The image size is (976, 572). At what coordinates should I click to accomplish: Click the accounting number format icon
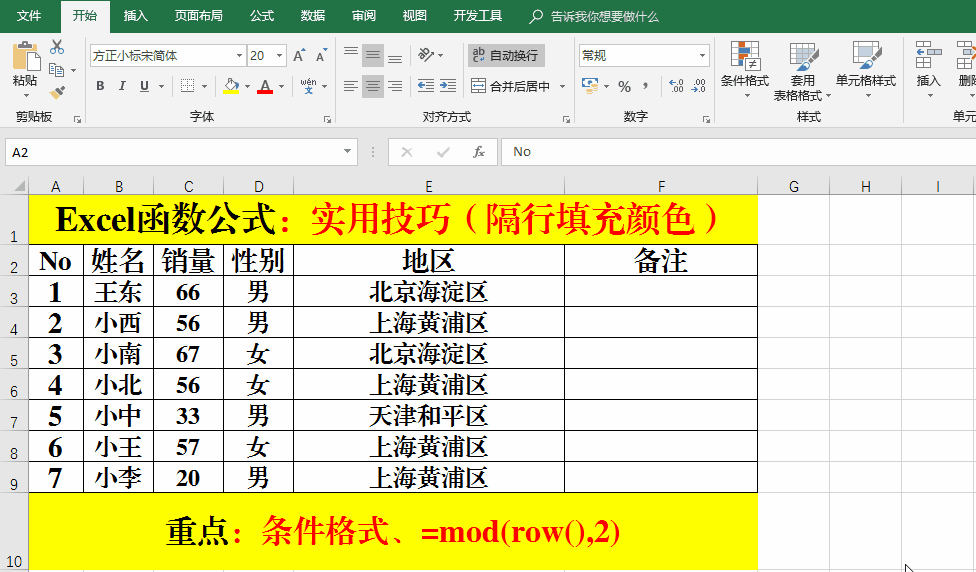pyautogui.click(x=590, y=86)
